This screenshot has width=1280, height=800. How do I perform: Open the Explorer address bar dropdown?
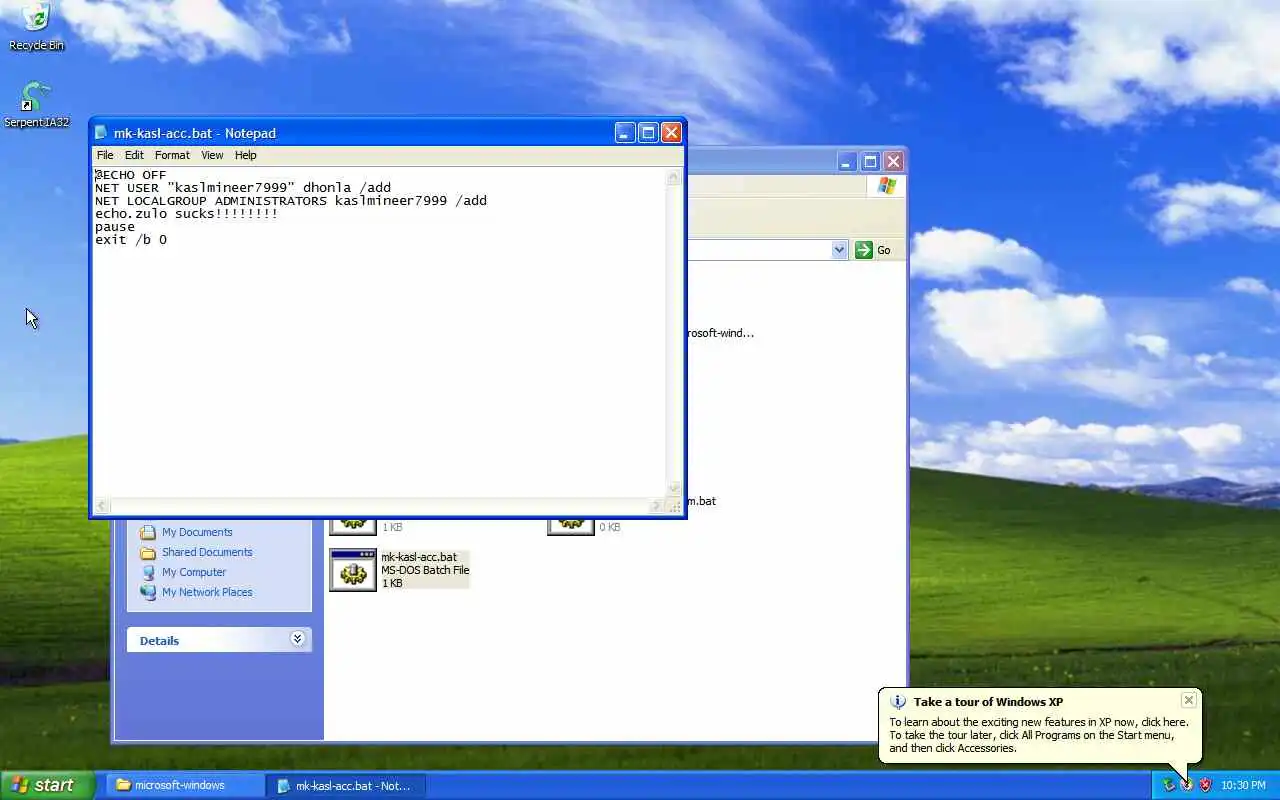coord(839,250)
